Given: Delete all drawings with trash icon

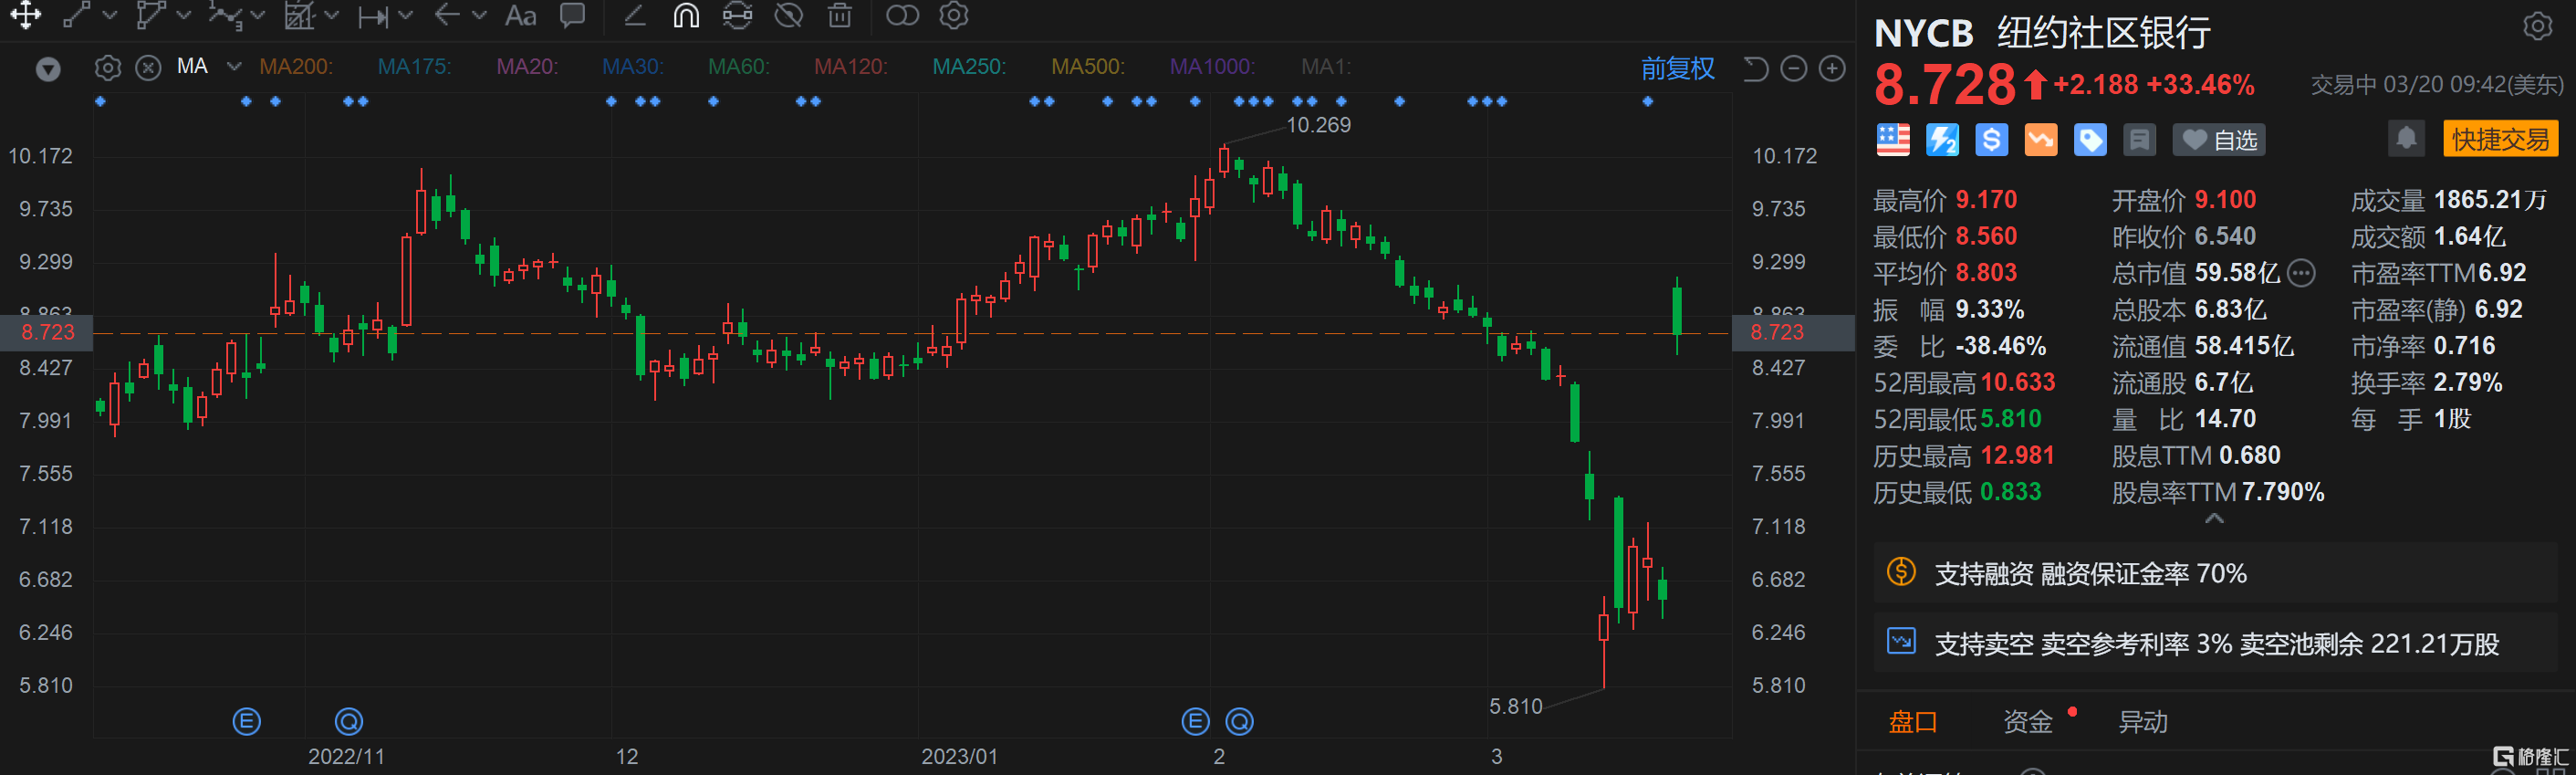Looking at the screenshot, I should (840, 15).
